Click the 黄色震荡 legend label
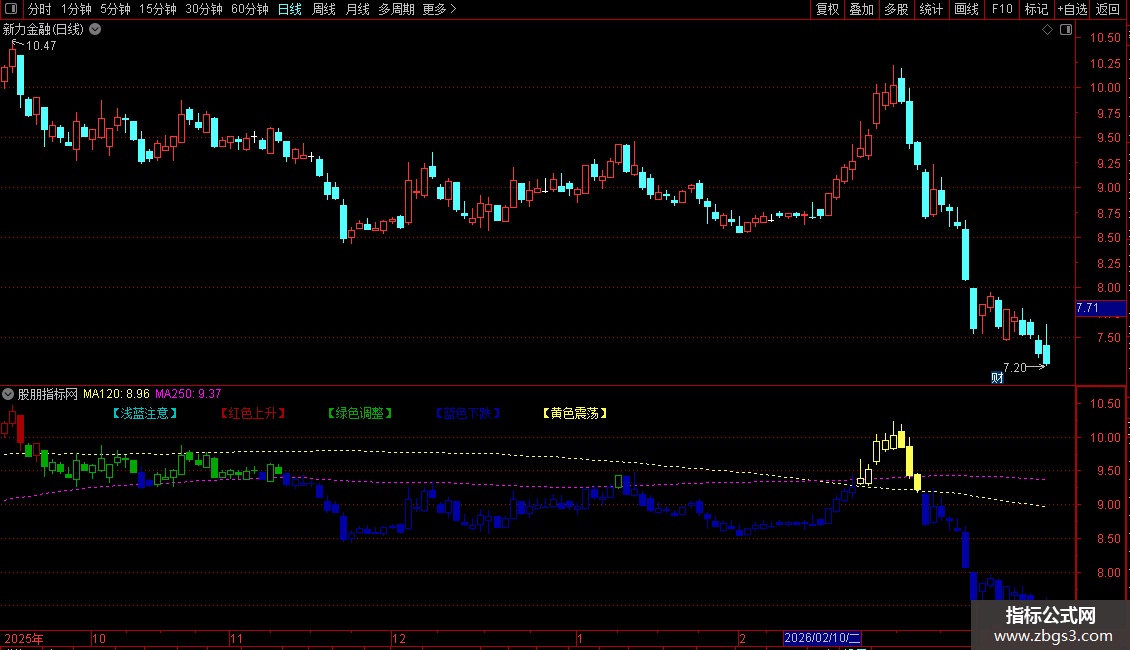Screen dimensions: 1130x650 pyautogui.click(x=575, y=413)
